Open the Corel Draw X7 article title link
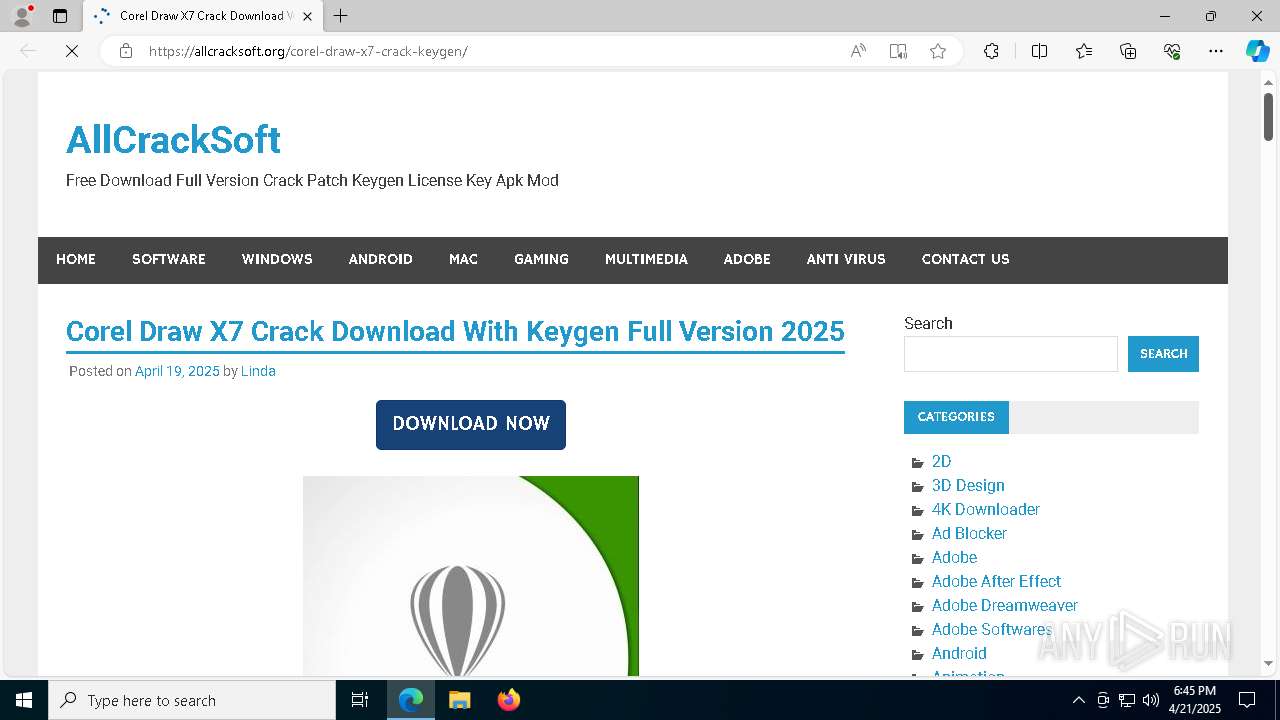1280x720 pixels. [x=455, y=331]
